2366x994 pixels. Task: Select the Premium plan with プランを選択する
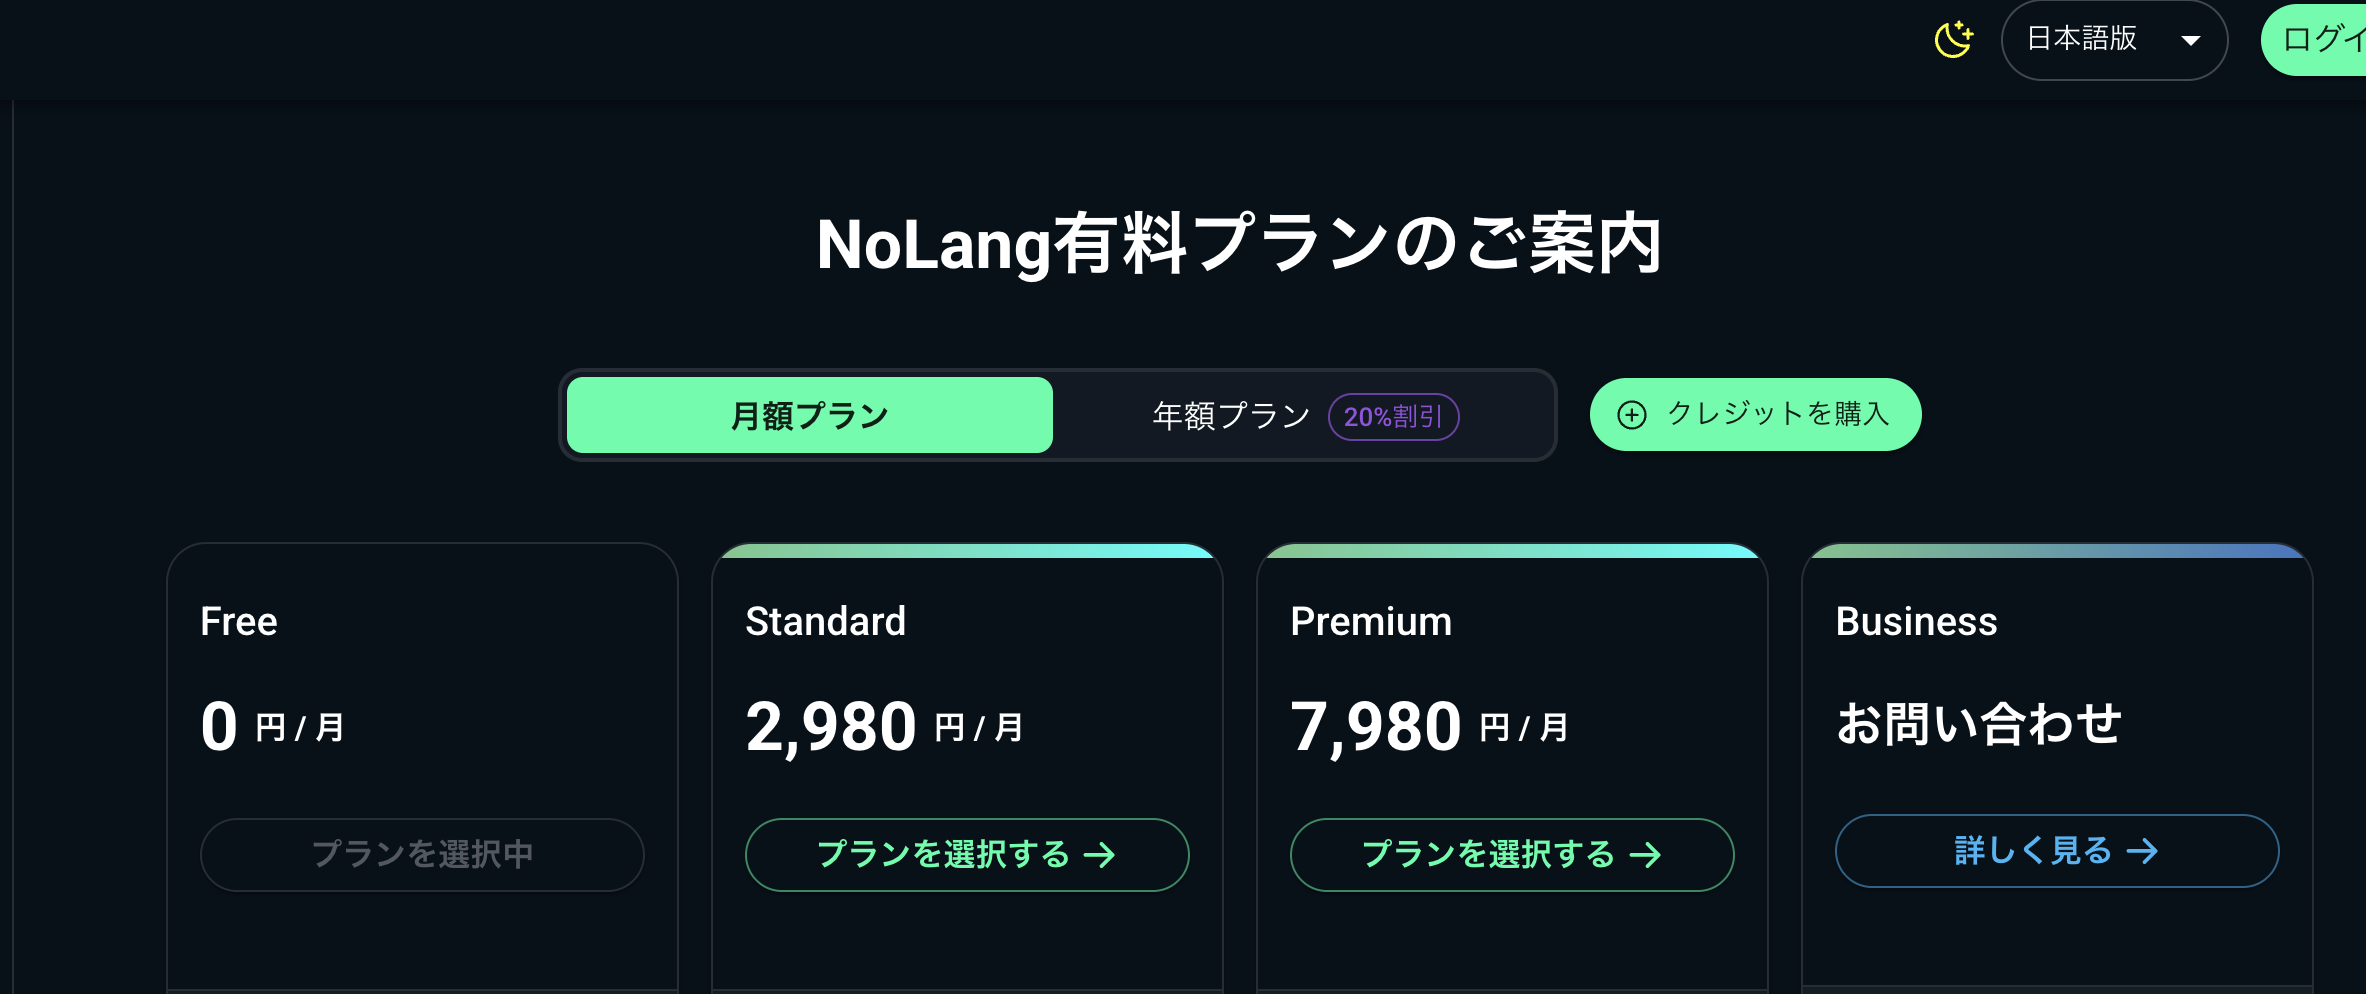pos(1488,855)
